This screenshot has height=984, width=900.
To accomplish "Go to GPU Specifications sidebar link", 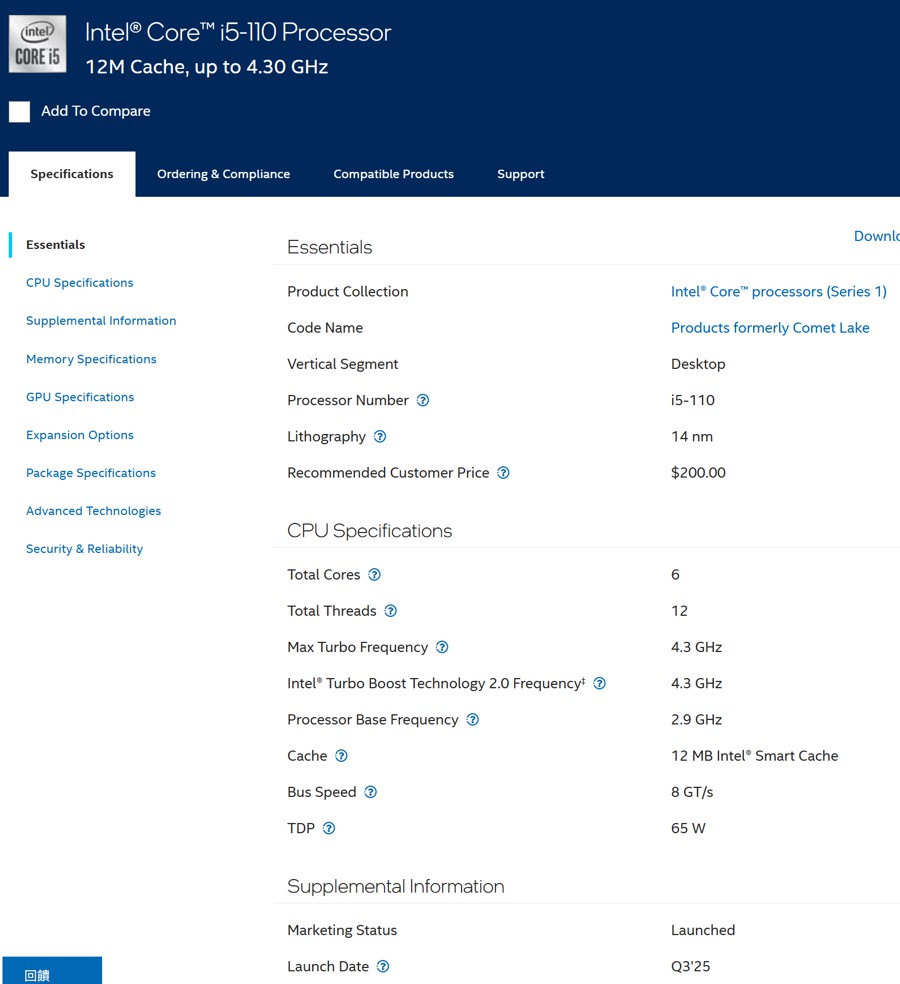I will 80,397.
